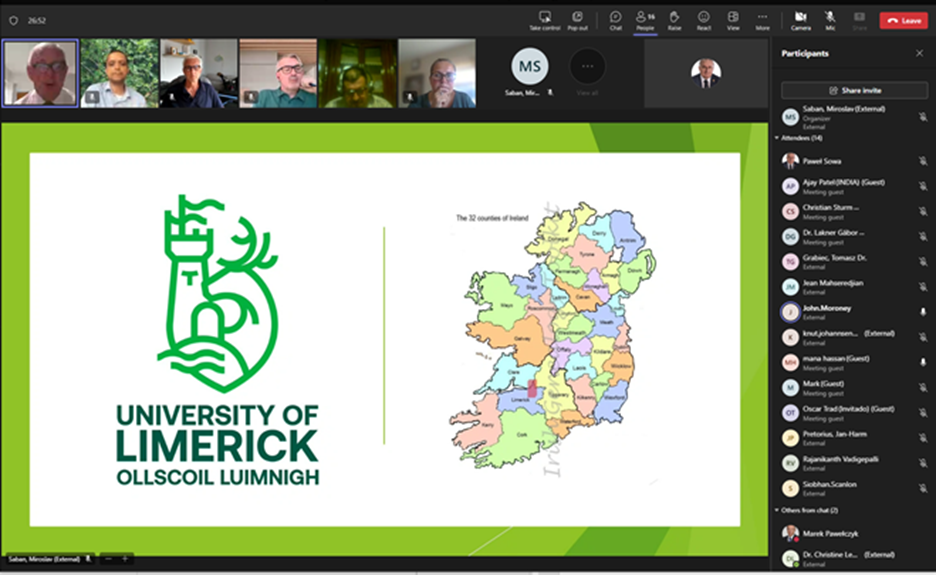Viewport: 936px width, 575px height.
Task: Click the muted mic icon for Jean Mahseredjian
Action: pos(923,287)
